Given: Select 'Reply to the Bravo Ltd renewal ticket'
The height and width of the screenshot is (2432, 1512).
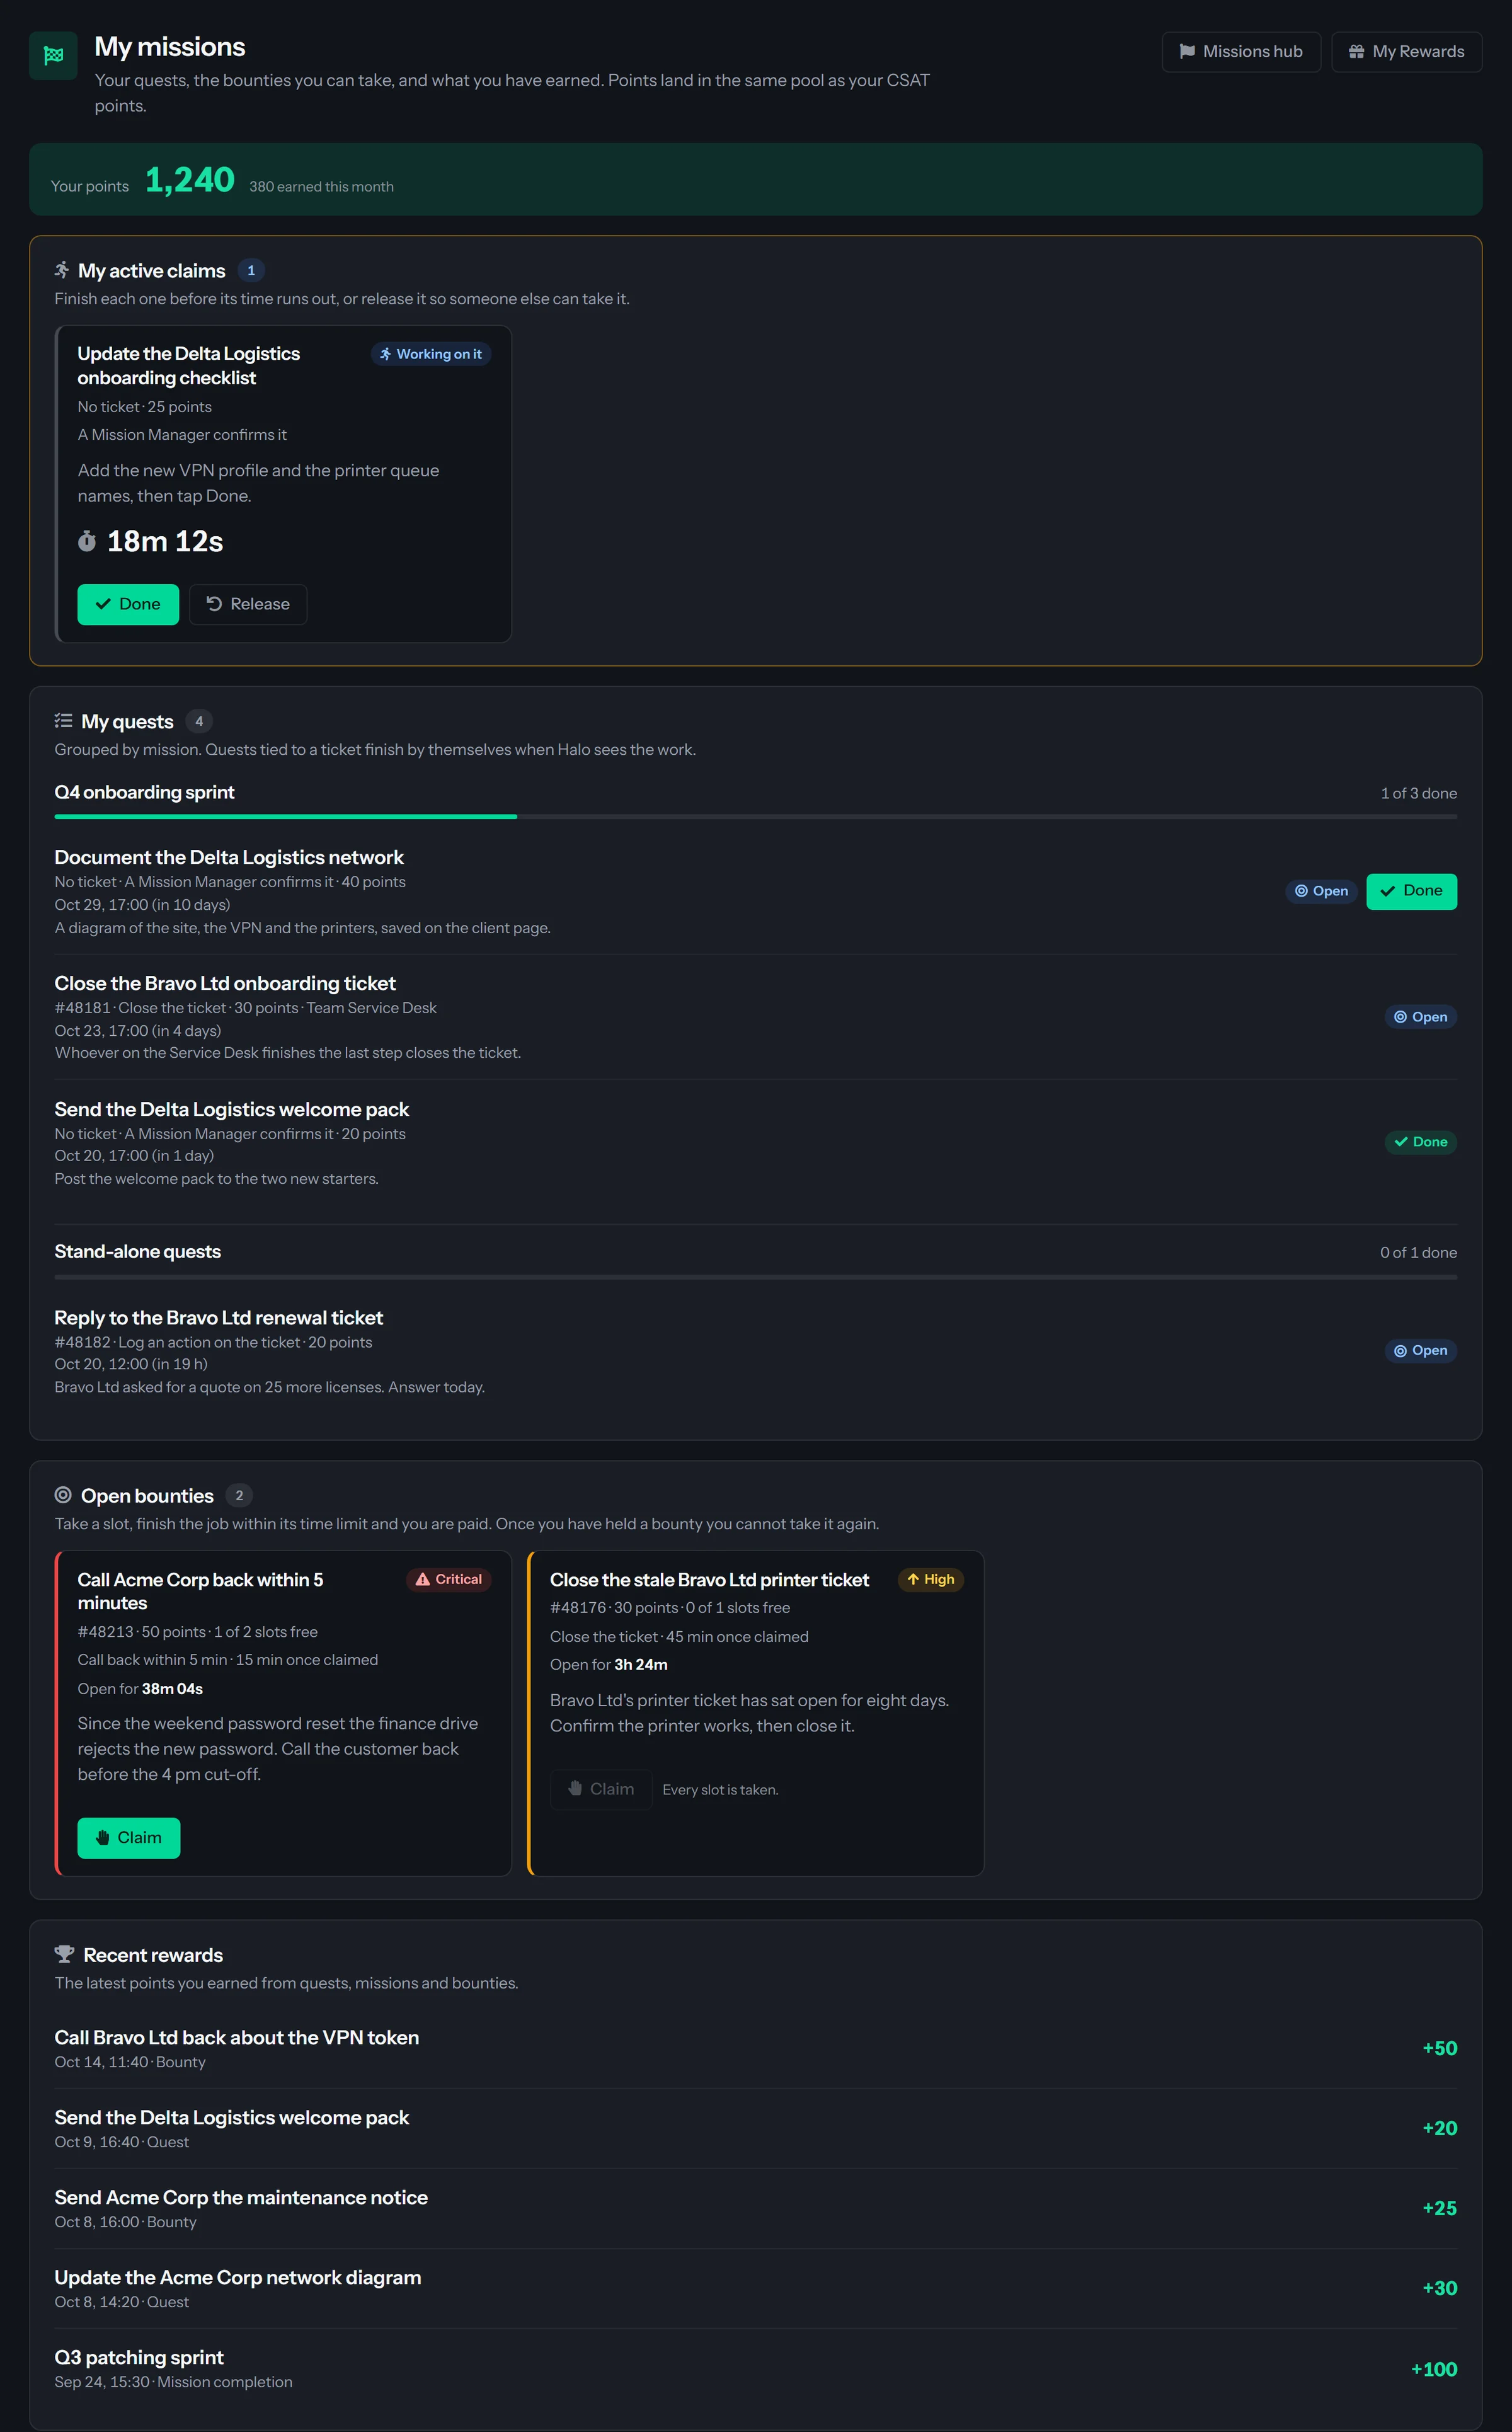Looking at the screenshot, I should [x=218, y=1318].
